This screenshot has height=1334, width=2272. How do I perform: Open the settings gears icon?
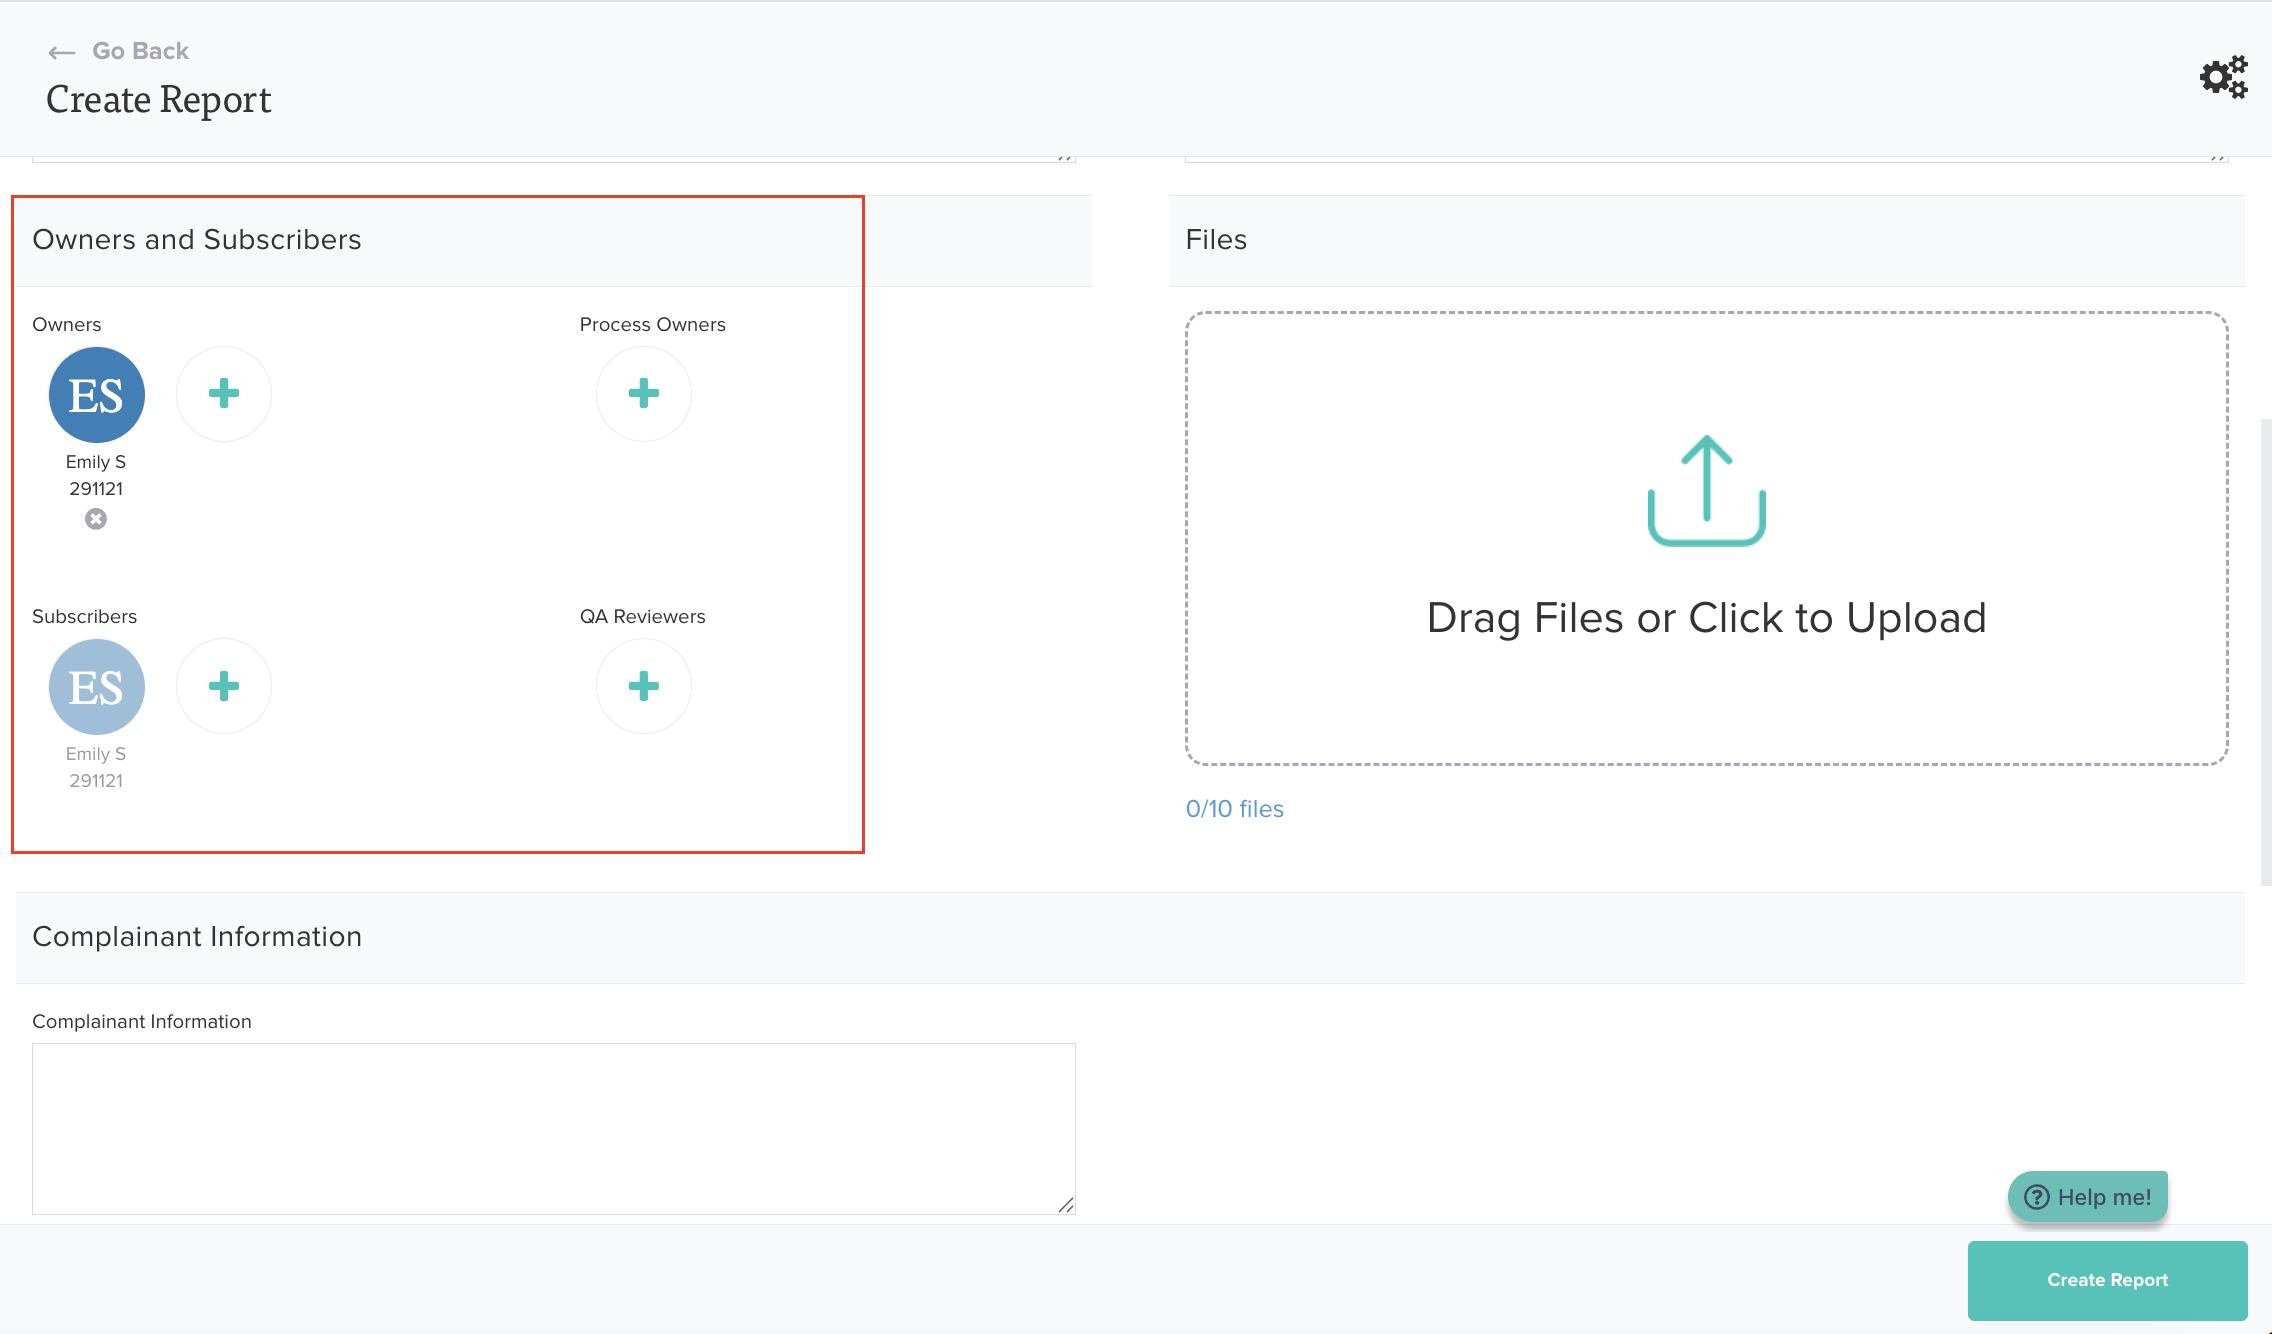(x=2223, y=77)
